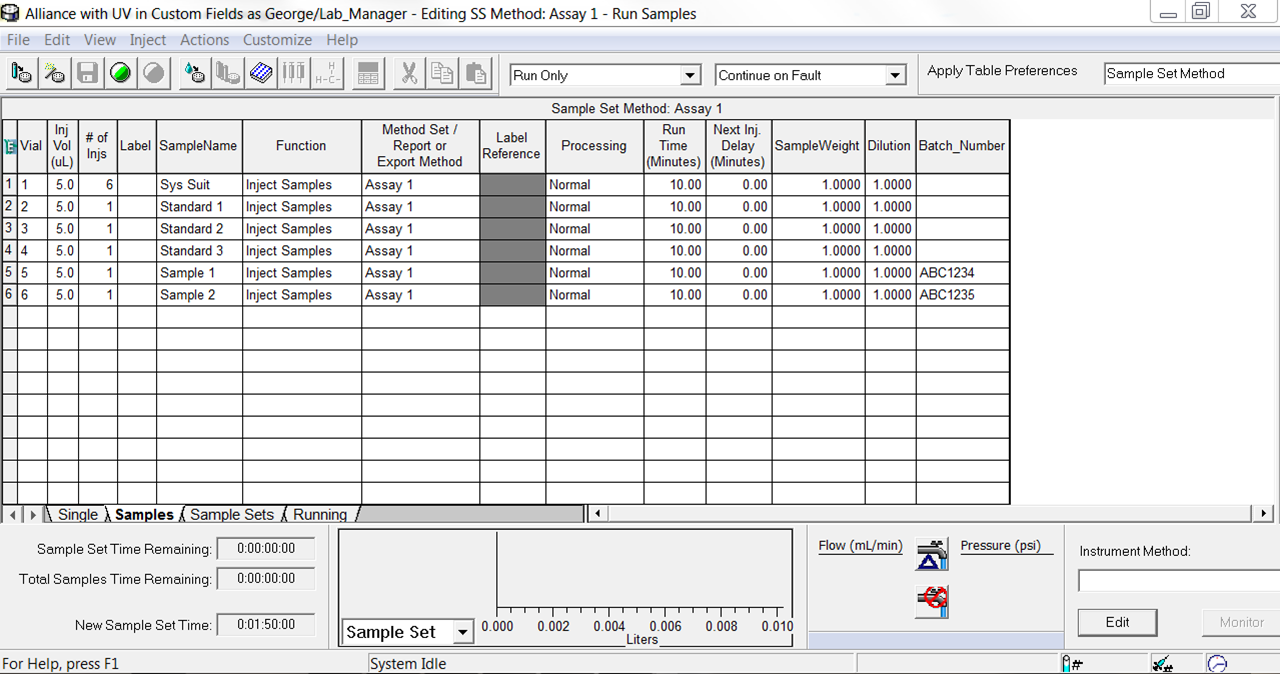Image resolution: width=1280 pixels, height=674 pixels.
Task: Click the floppy disk save icon
Action: 88,73
